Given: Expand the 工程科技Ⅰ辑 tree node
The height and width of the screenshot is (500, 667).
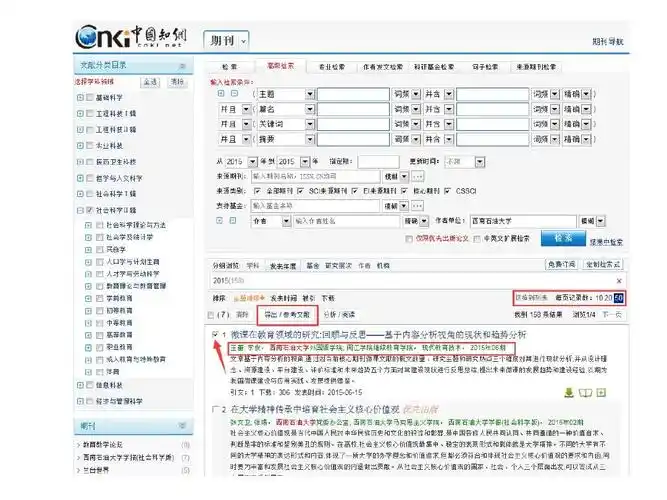Looking at the screenshot, I should [80, 114].
